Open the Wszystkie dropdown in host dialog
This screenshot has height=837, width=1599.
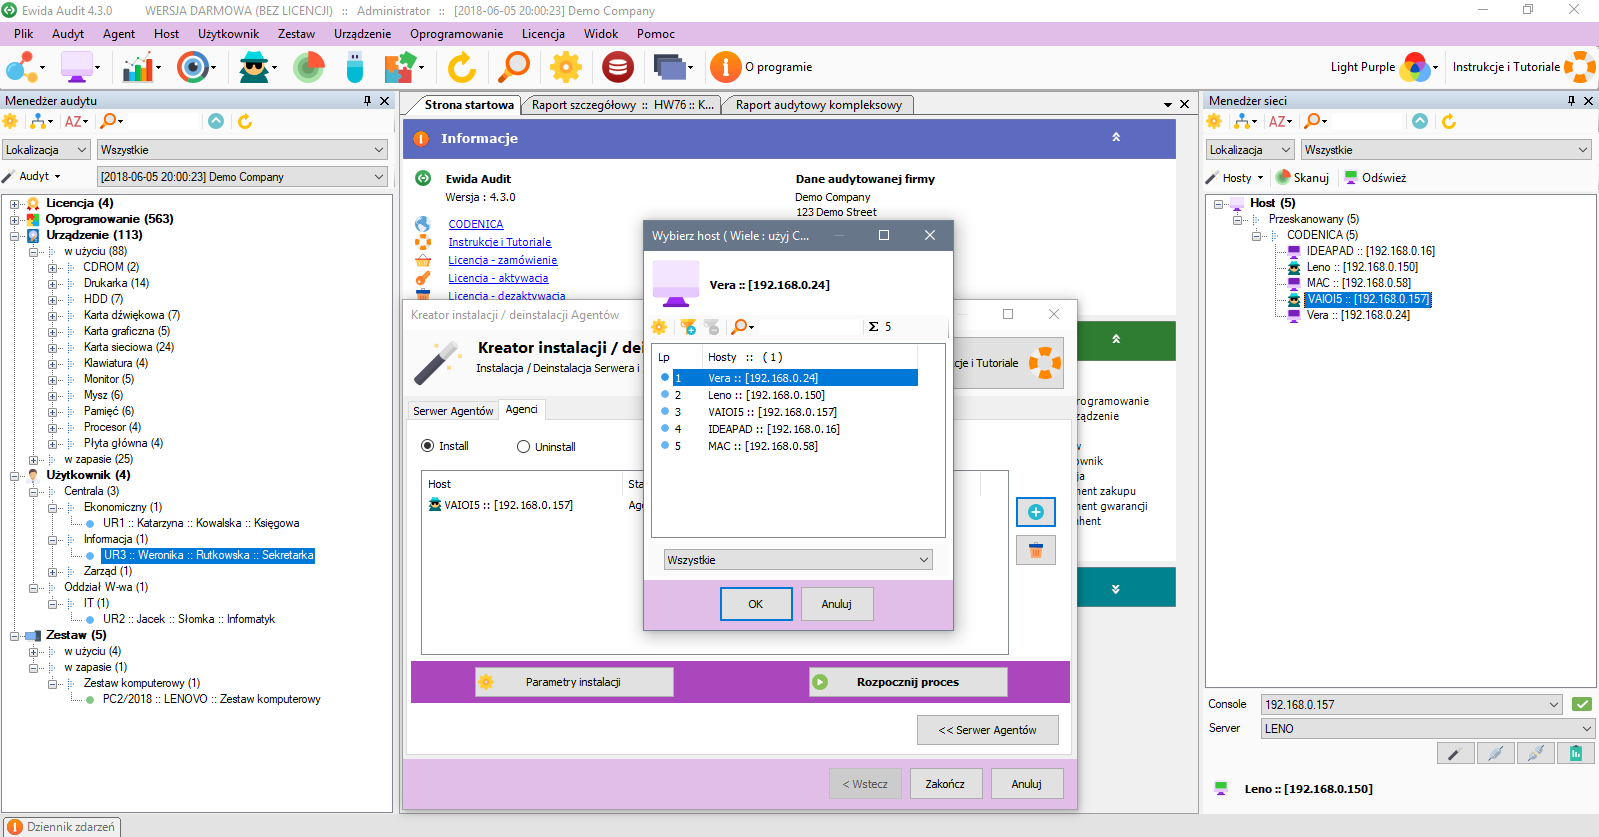click(x=797, y=560)
